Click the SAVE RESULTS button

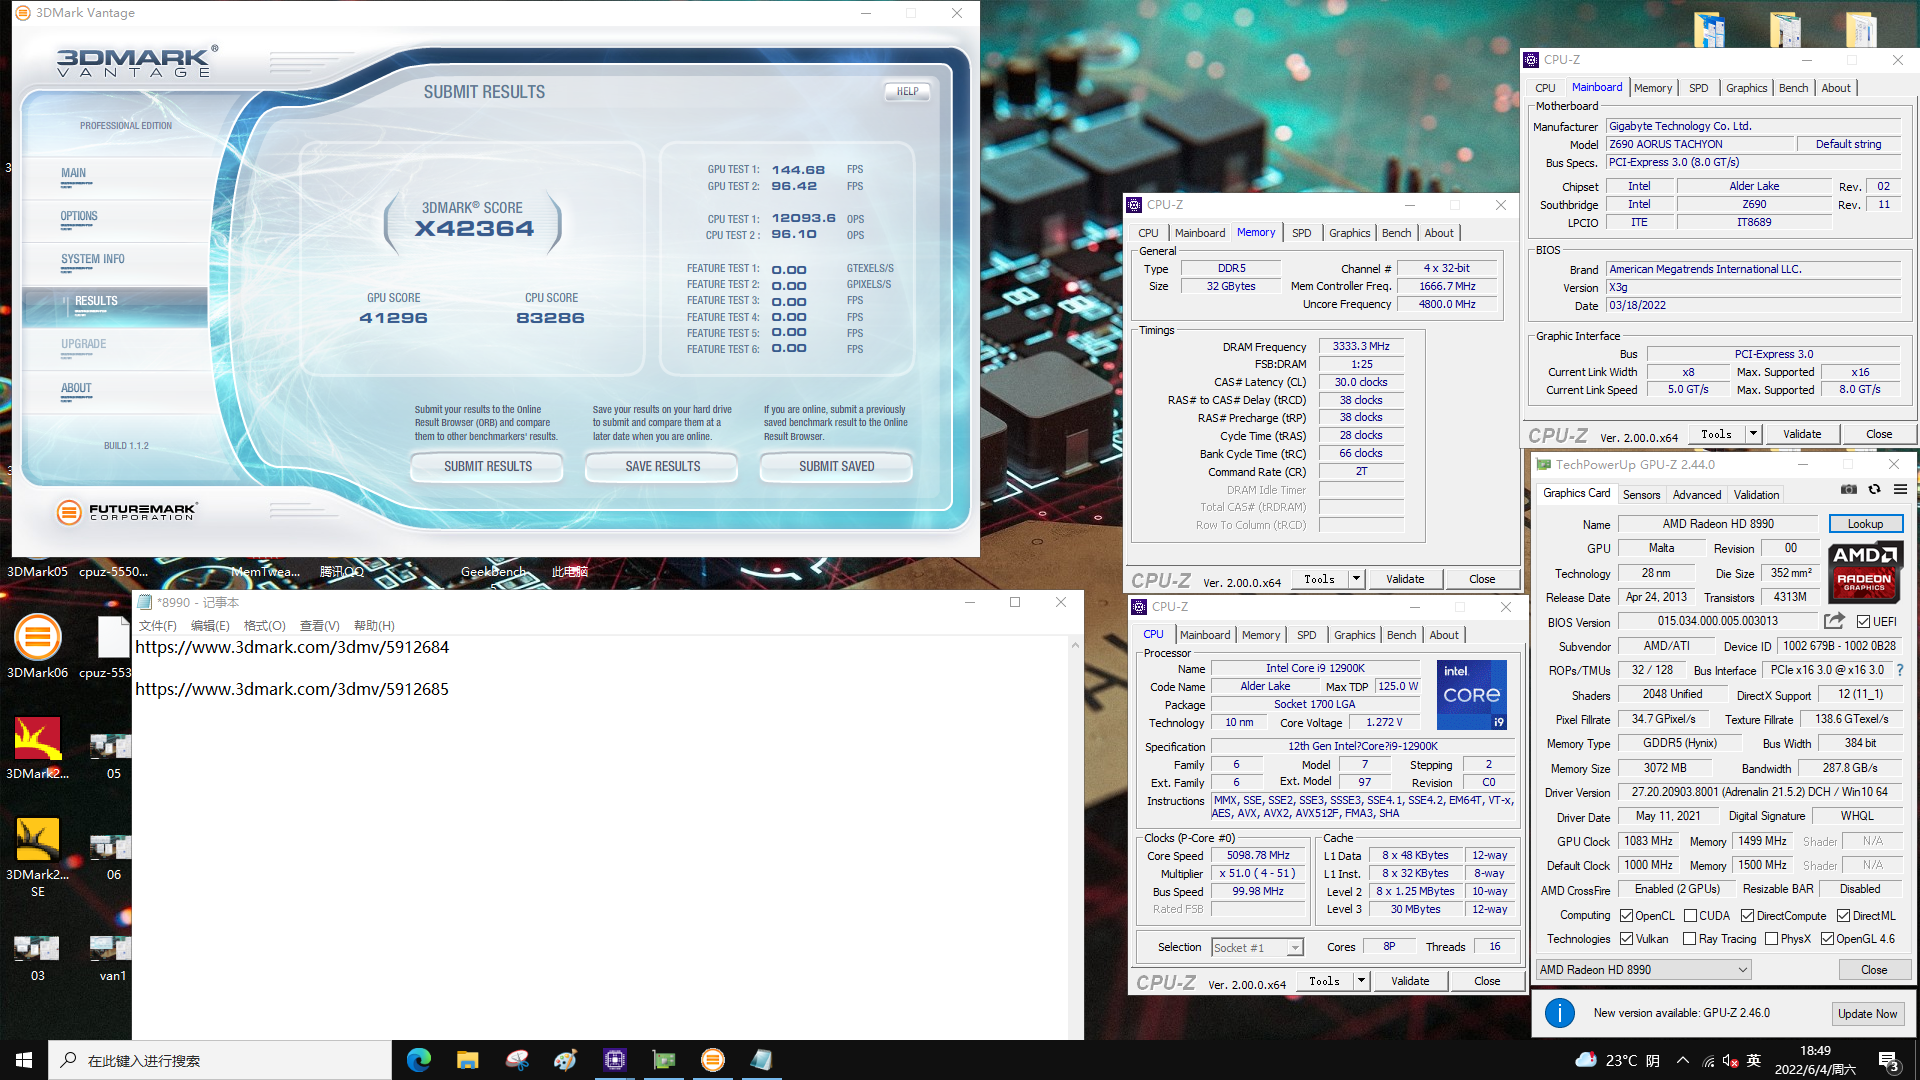pyautogui.click(x=662, y=467)
